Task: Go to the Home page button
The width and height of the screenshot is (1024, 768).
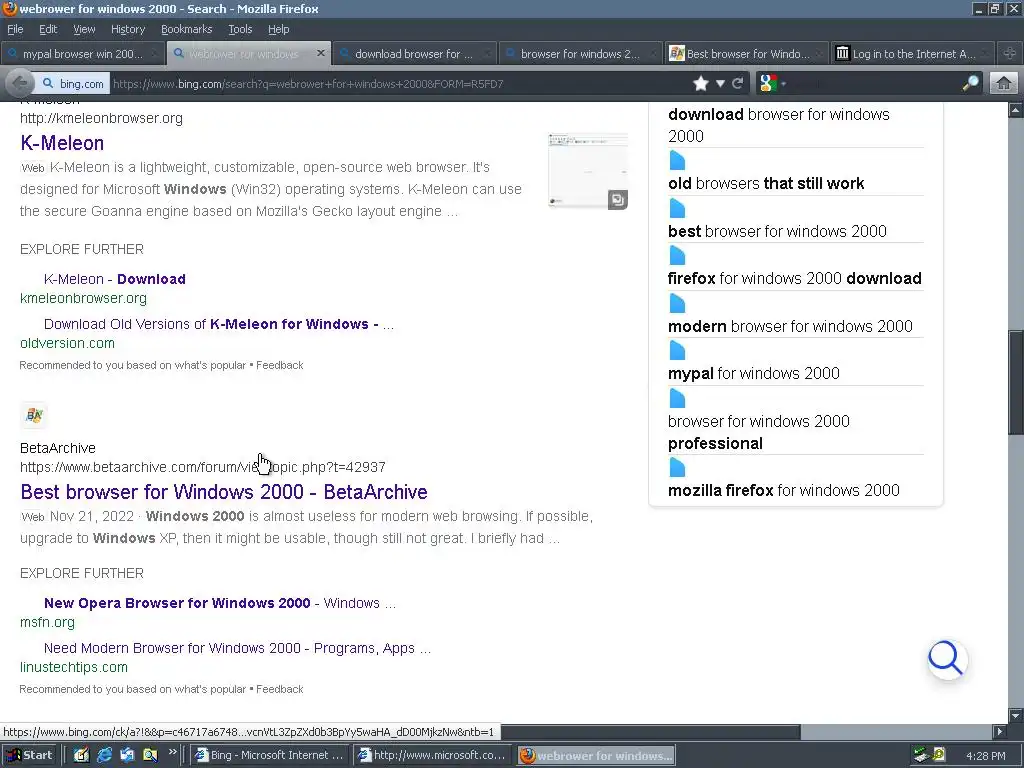Action: click(1003, 84)
